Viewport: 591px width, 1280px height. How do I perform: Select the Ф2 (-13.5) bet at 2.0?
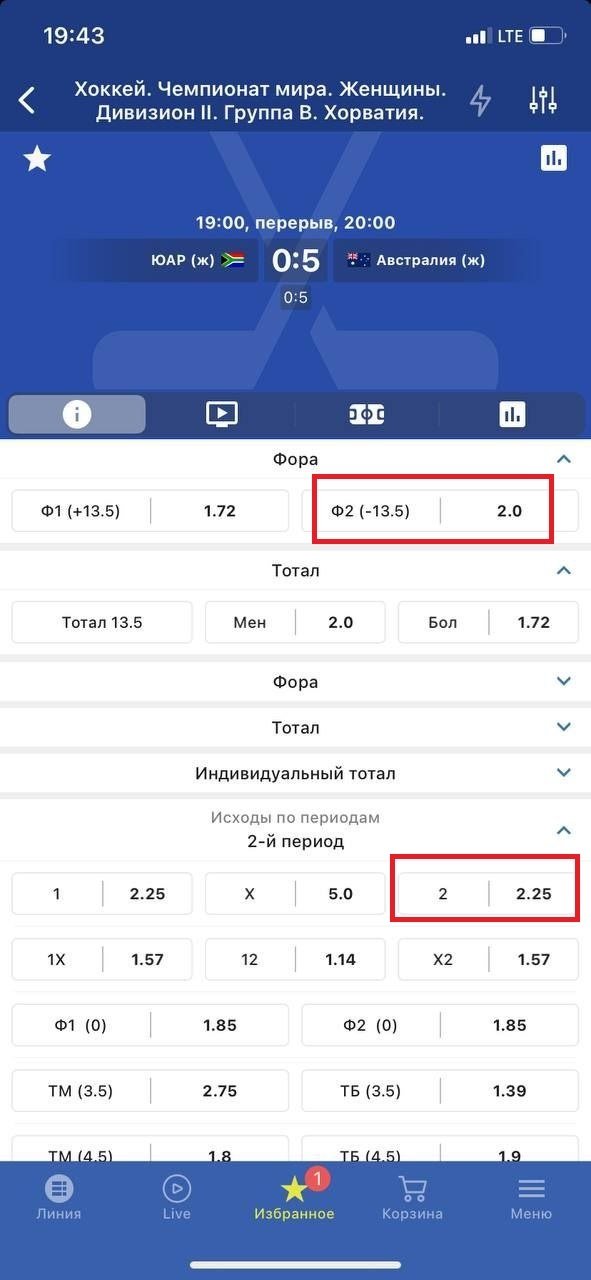[440, 511]
